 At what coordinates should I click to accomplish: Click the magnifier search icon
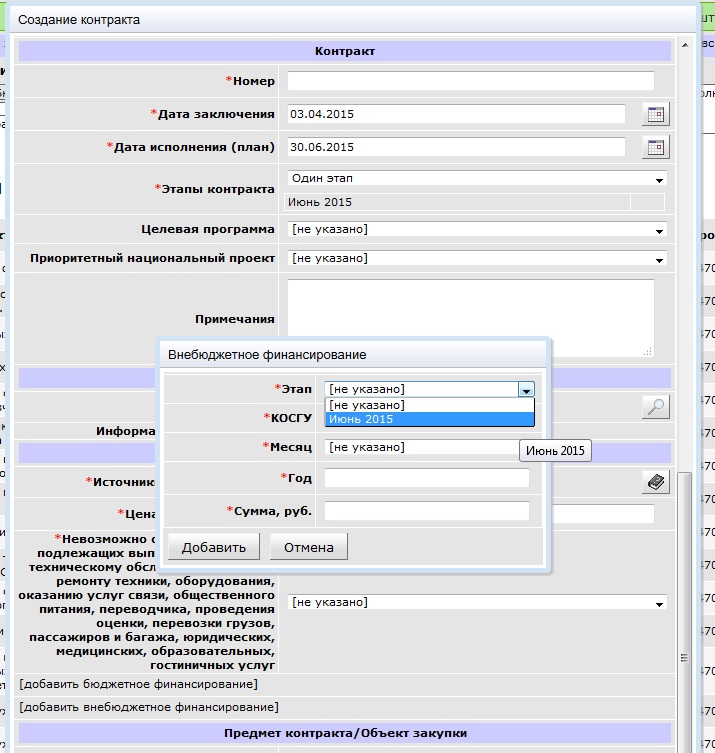[x=655, y=406]
